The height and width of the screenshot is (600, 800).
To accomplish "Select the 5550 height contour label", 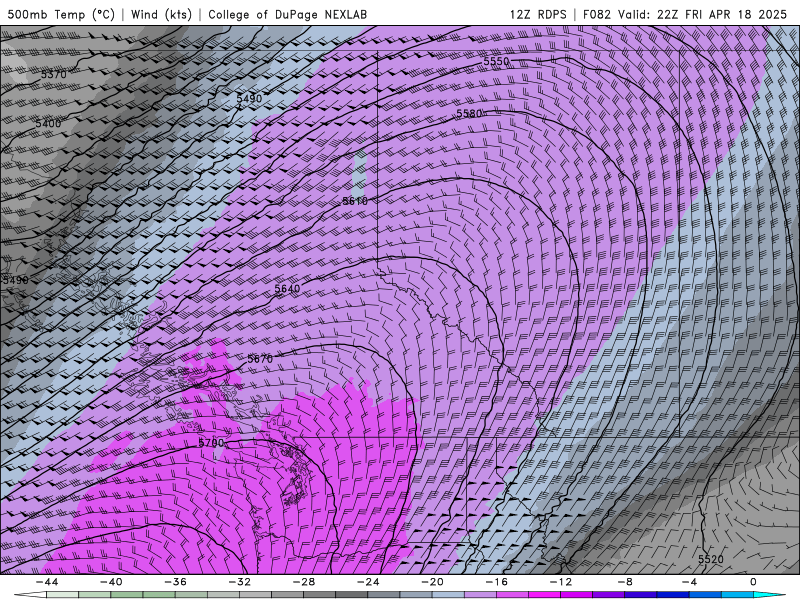I will pos(496,61).
